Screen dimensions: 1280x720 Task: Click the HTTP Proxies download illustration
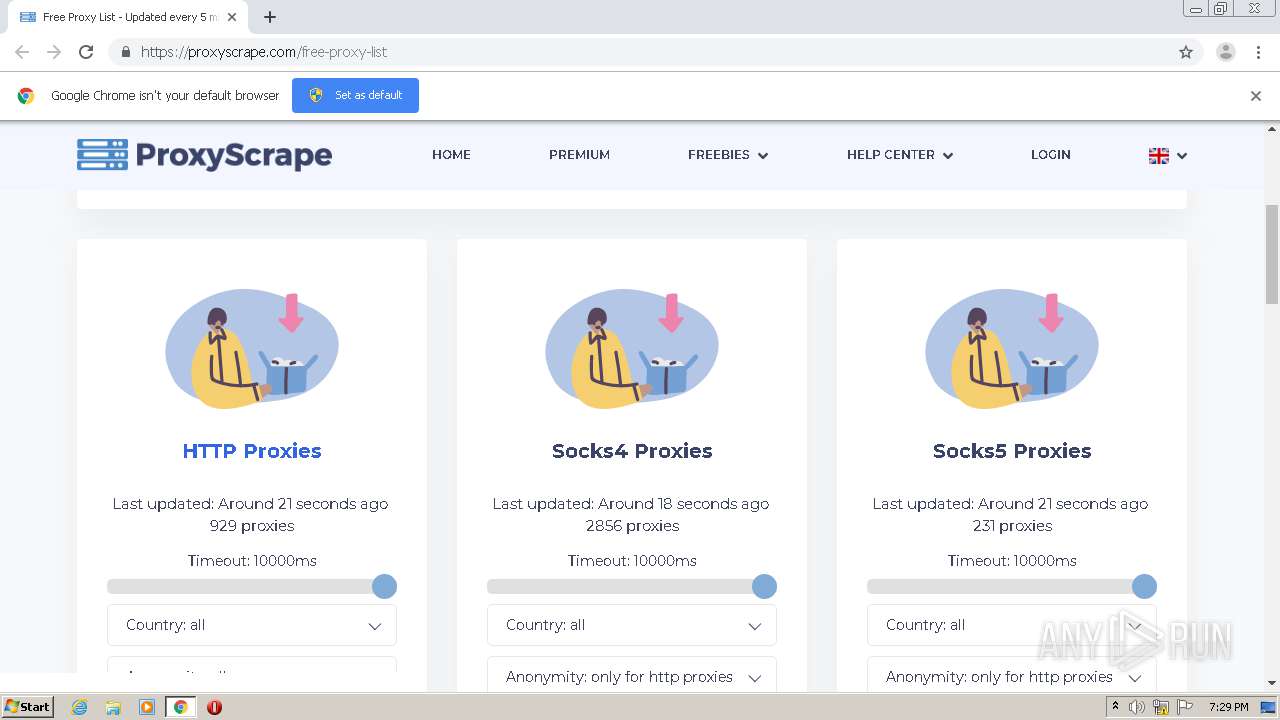pyautogui.click(x=252, y=349)
